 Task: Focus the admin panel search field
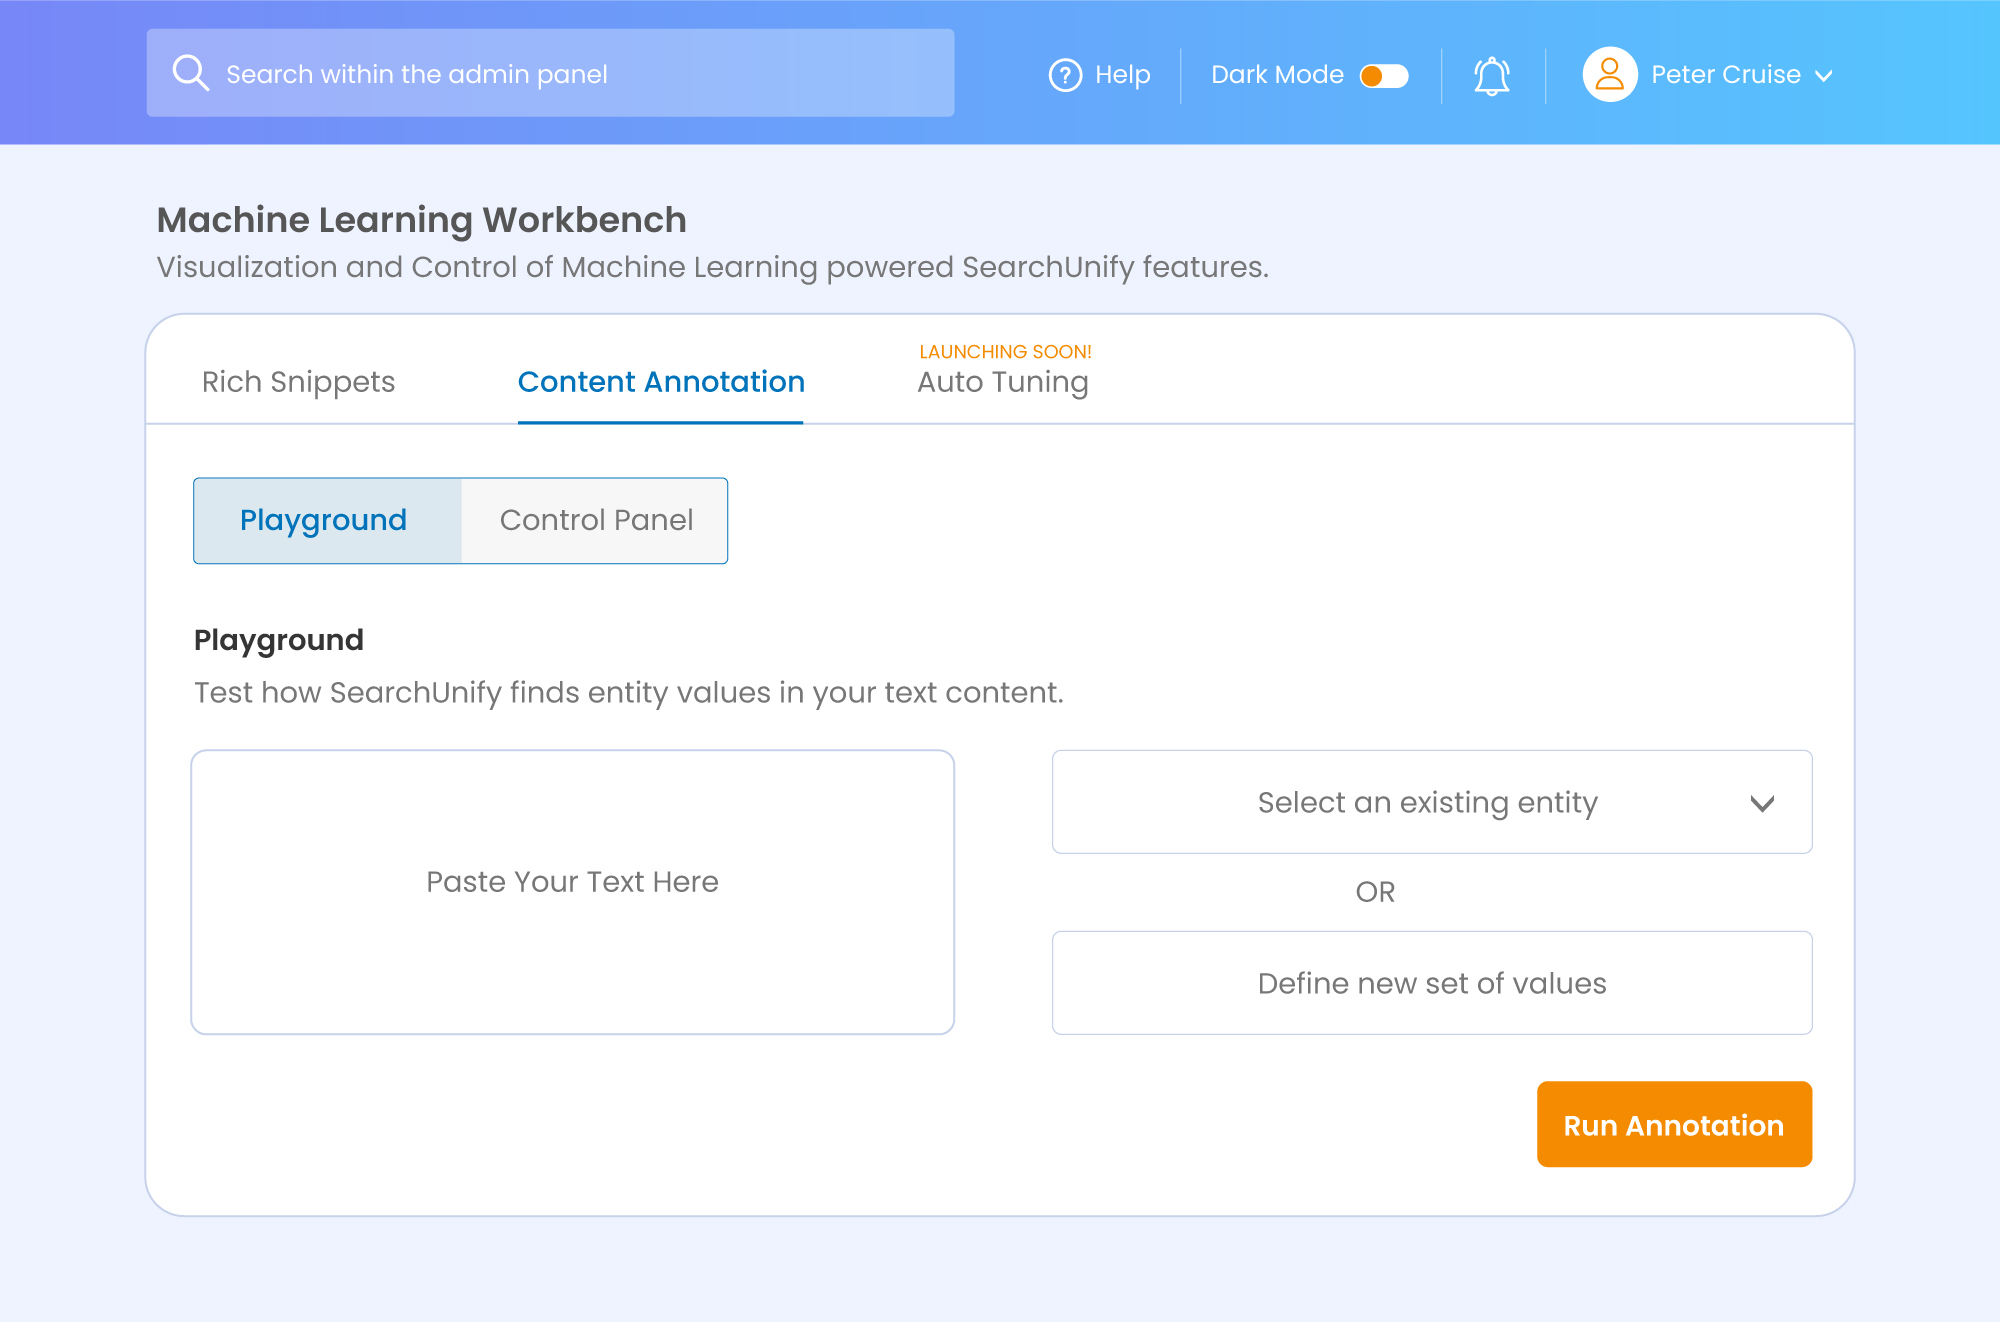[x=550, y=73]
